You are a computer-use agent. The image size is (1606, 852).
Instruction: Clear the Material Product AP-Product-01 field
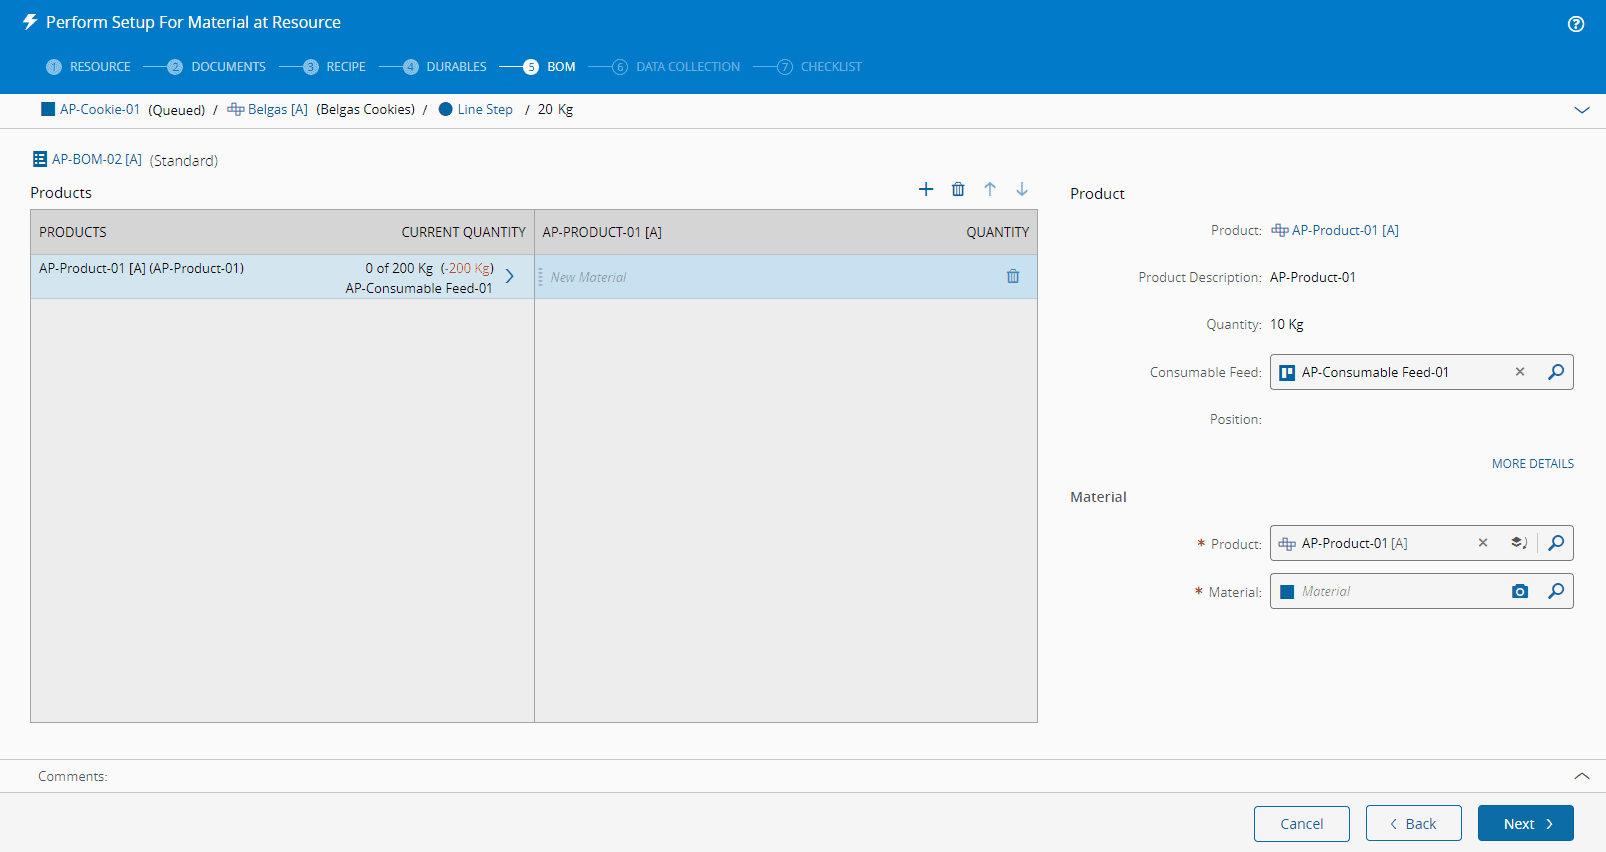pos(1483,543)
